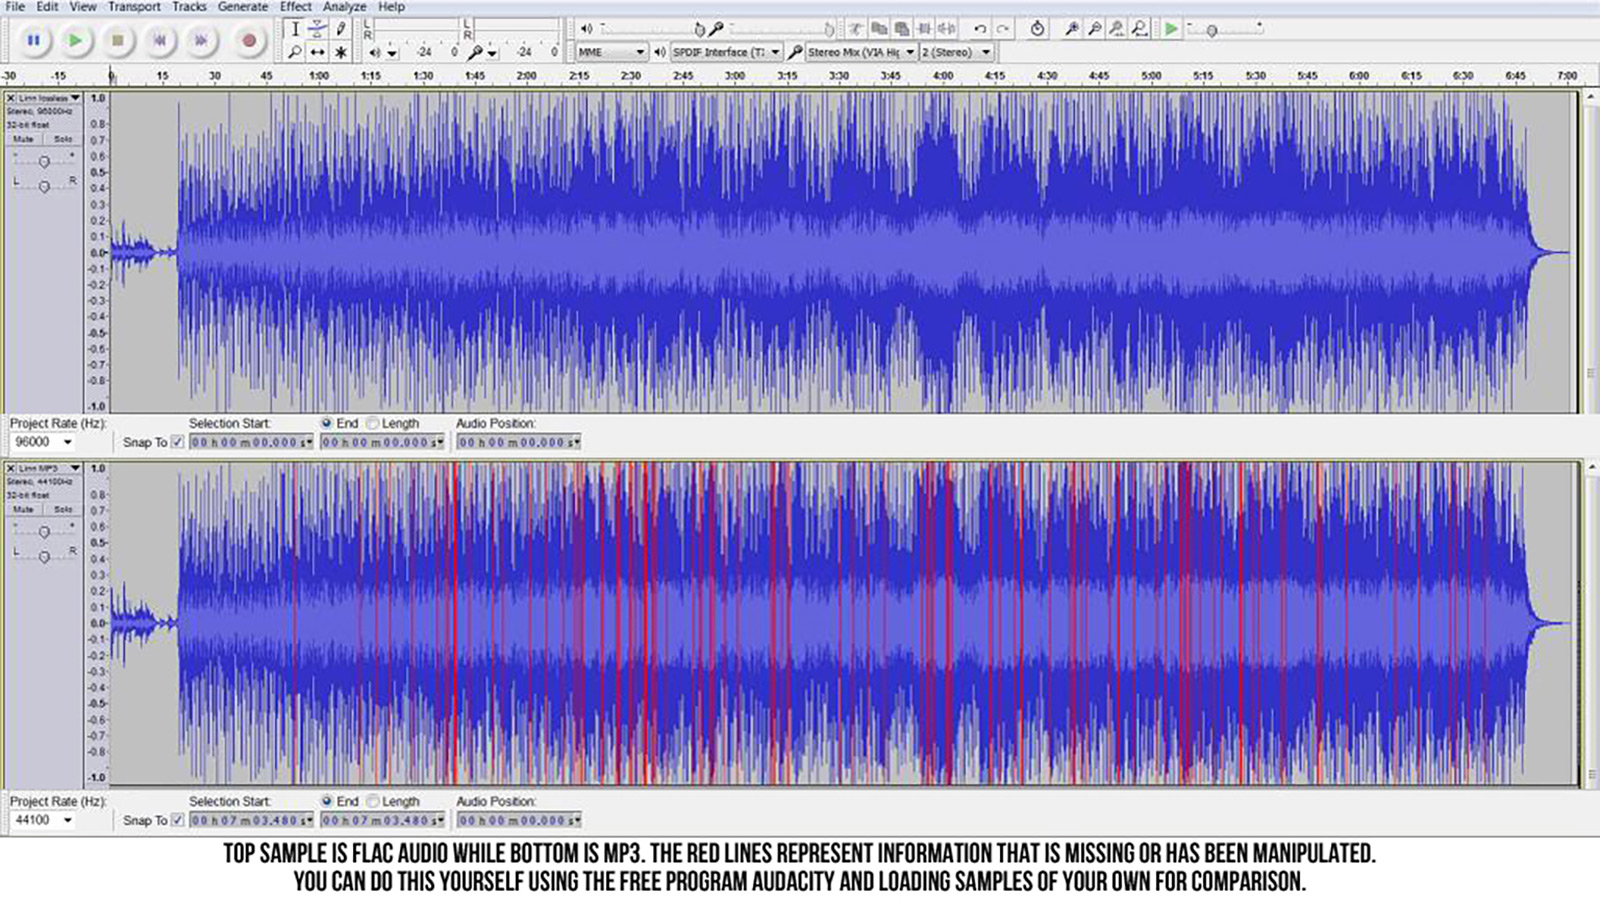
Task: Select Length radio in the 44100 project bar
Action: 373,801
